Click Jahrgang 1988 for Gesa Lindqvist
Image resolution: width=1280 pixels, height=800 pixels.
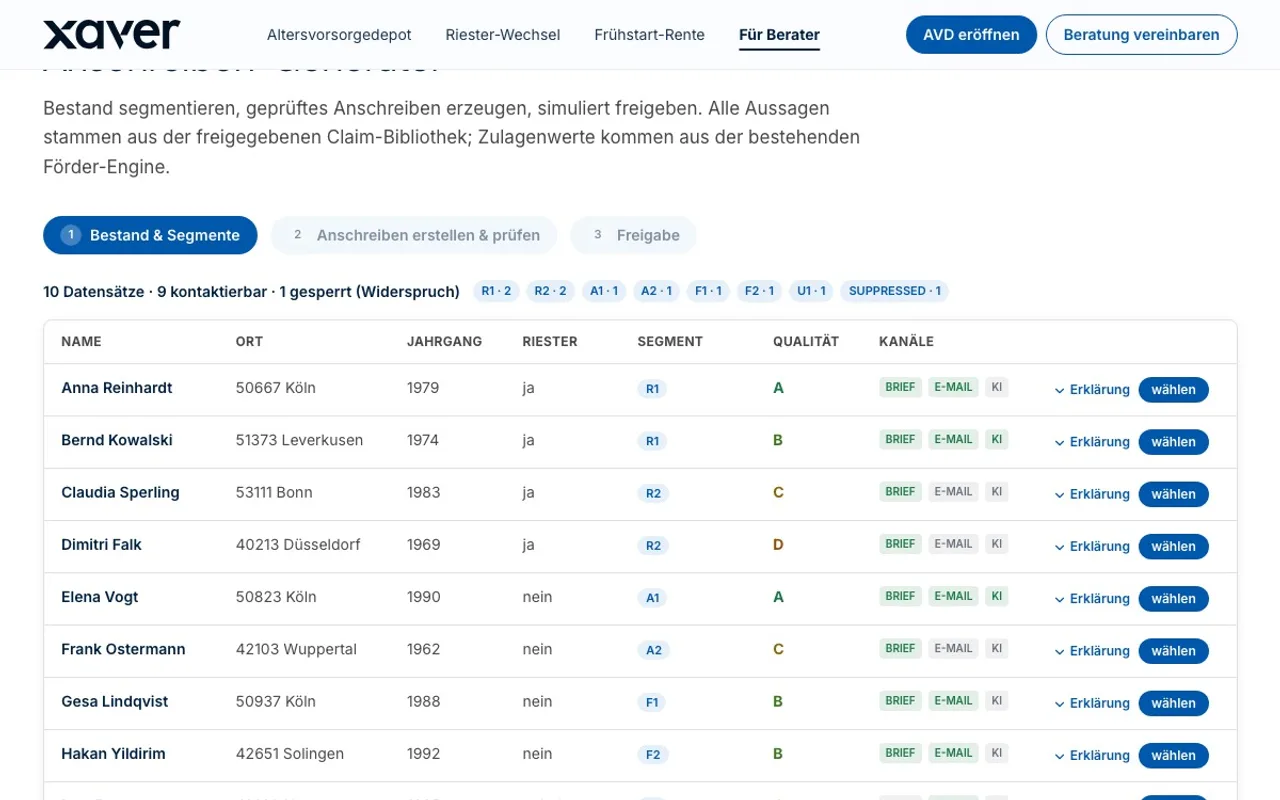(x=423, y=701)
